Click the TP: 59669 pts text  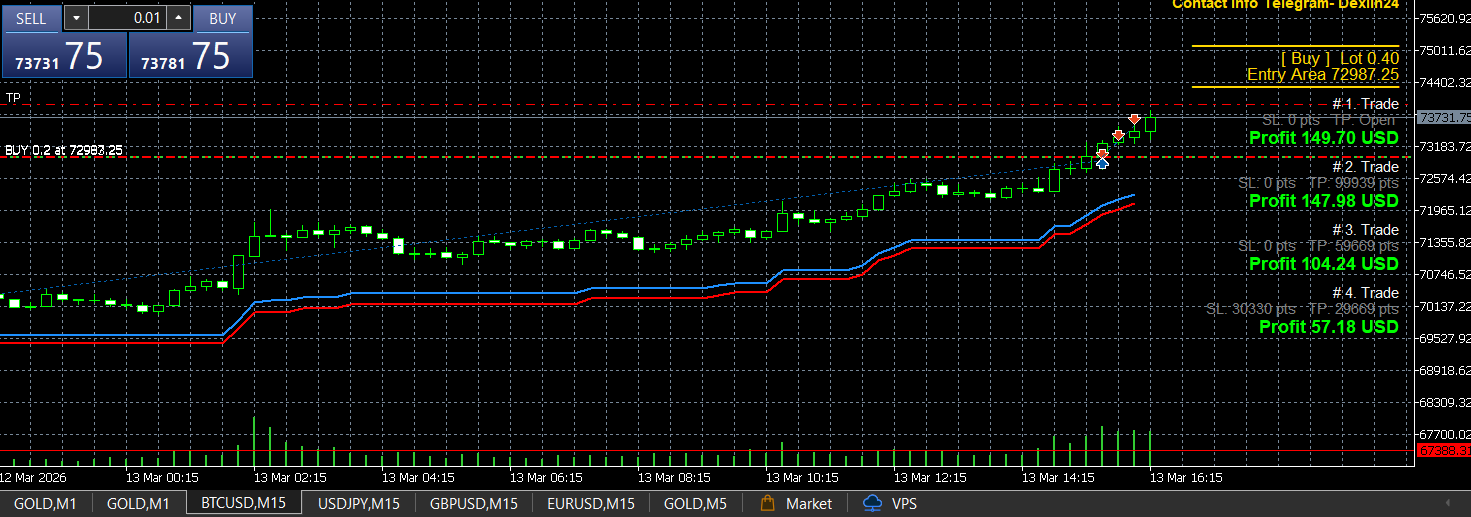(1353, 246)
